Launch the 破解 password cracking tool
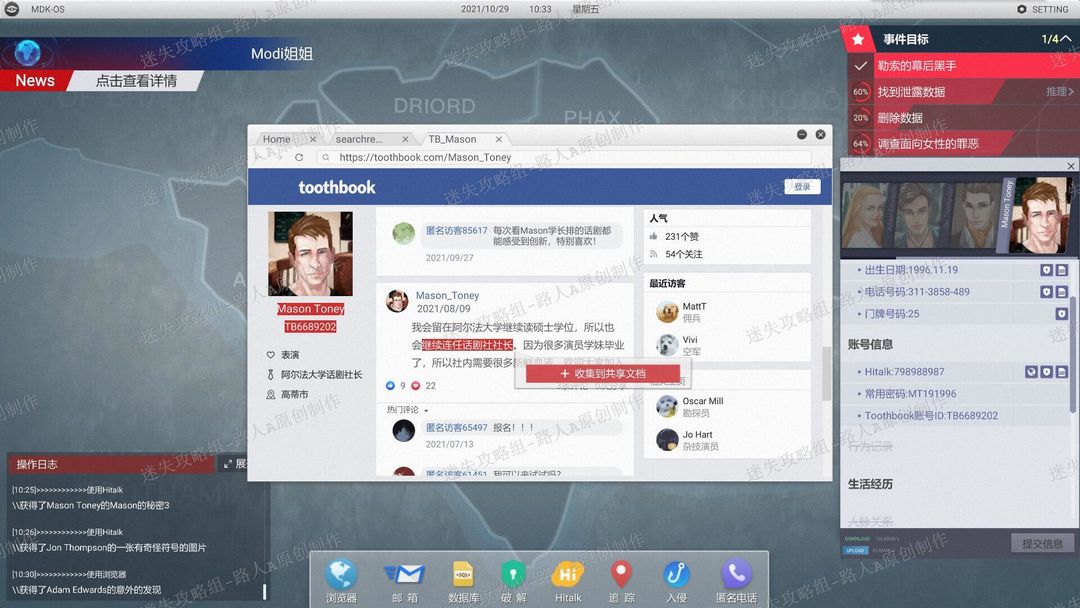This screenshot has width=1080, height=608. [515, 581]
